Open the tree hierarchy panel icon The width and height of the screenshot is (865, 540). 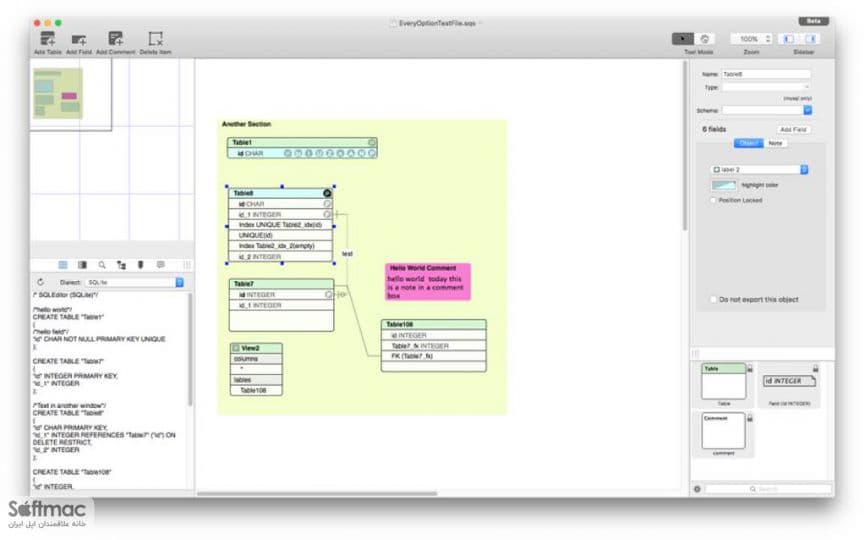(121, 265)
